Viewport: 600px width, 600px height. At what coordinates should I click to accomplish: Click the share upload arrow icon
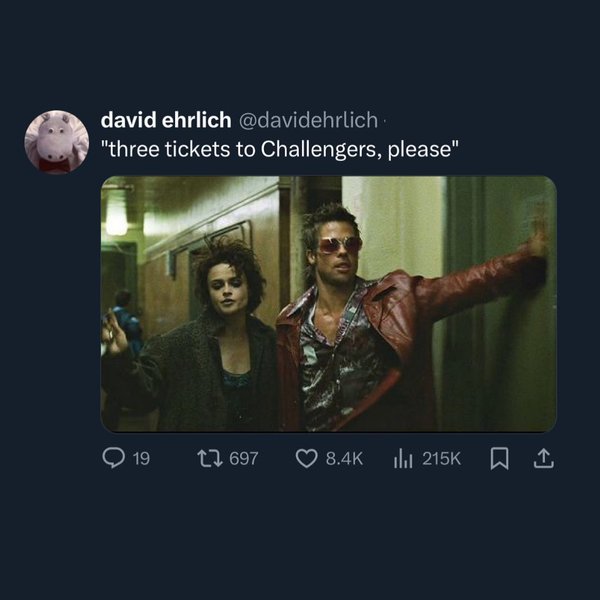[545, 458]
